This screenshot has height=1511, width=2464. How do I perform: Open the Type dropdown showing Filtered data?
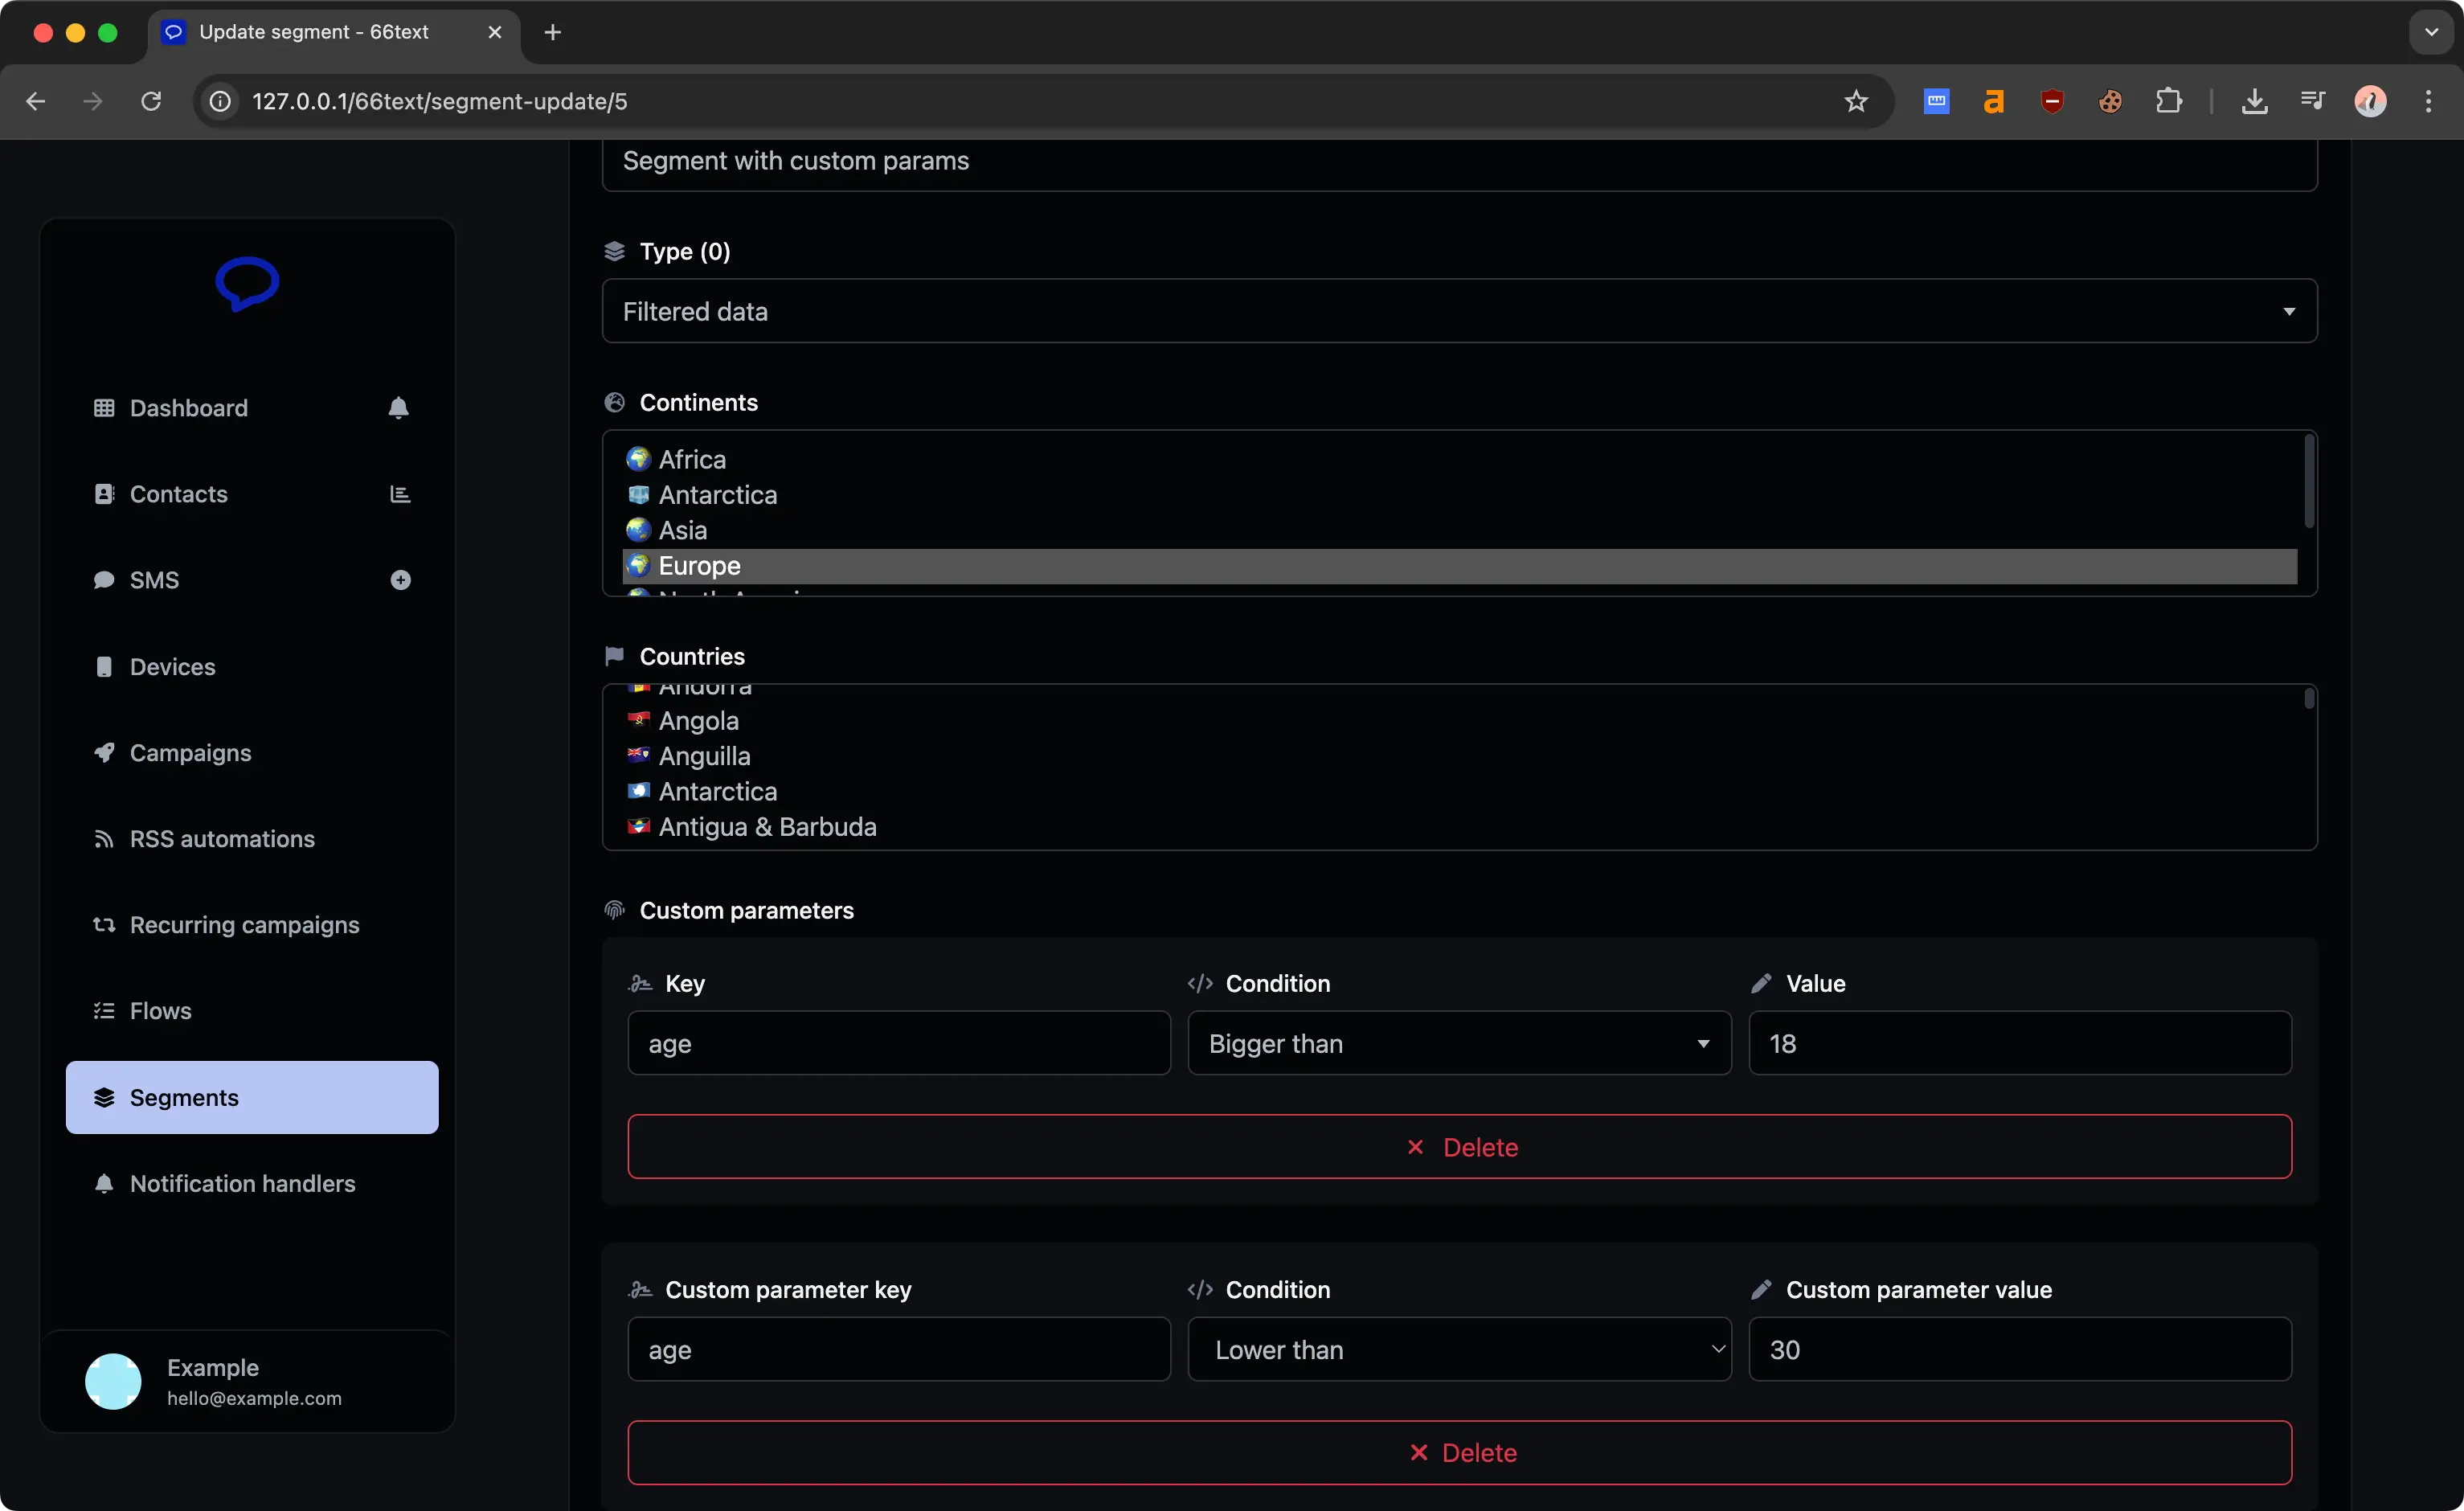pyautogui.click(x=1459, y=311)
